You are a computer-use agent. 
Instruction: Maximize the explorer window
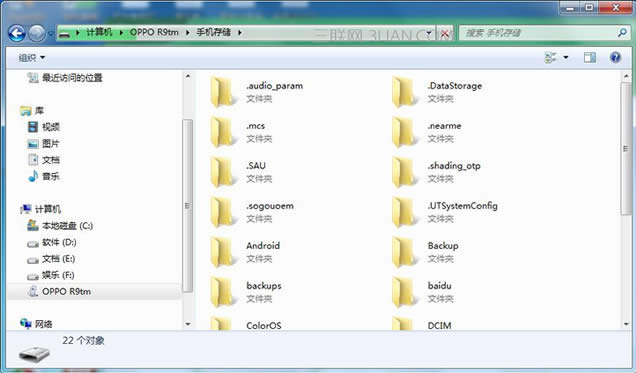coord(590,7)
